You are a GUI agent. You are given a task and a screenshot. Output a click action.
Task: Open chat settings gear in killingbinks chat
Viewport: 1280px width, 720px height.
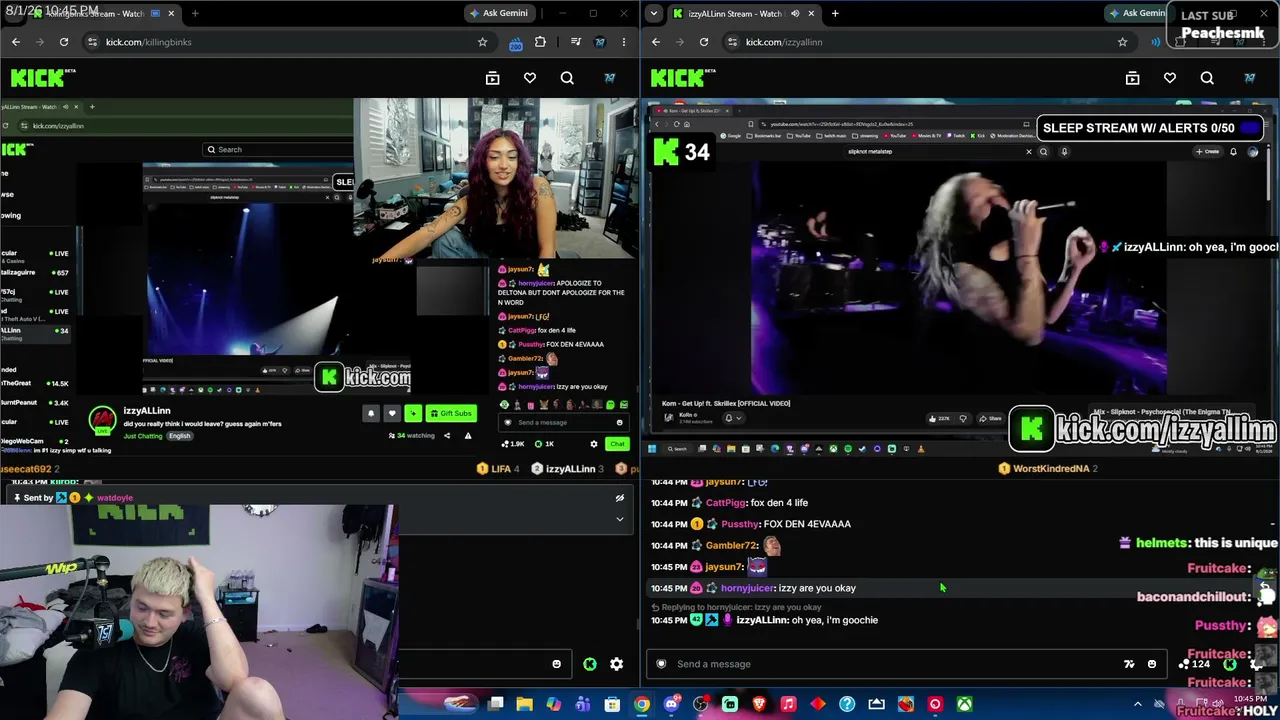point(617,664)
